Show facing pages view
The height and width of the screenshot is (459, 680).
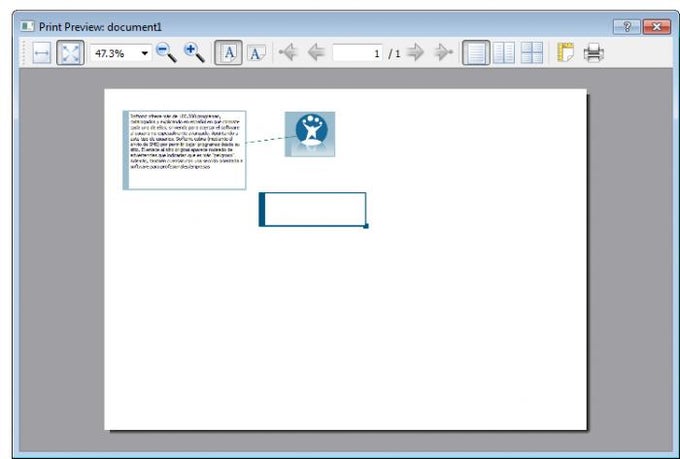pos(504,53)
